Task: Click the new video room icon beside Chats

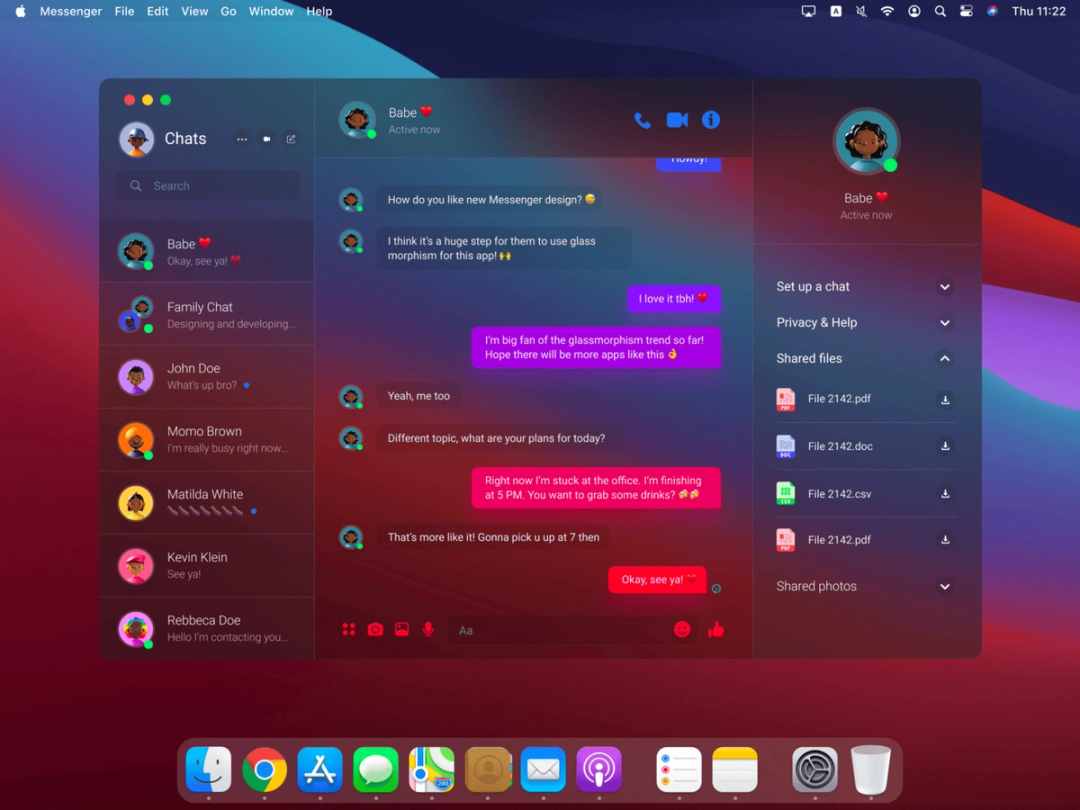Action: [x=267, y=139]
